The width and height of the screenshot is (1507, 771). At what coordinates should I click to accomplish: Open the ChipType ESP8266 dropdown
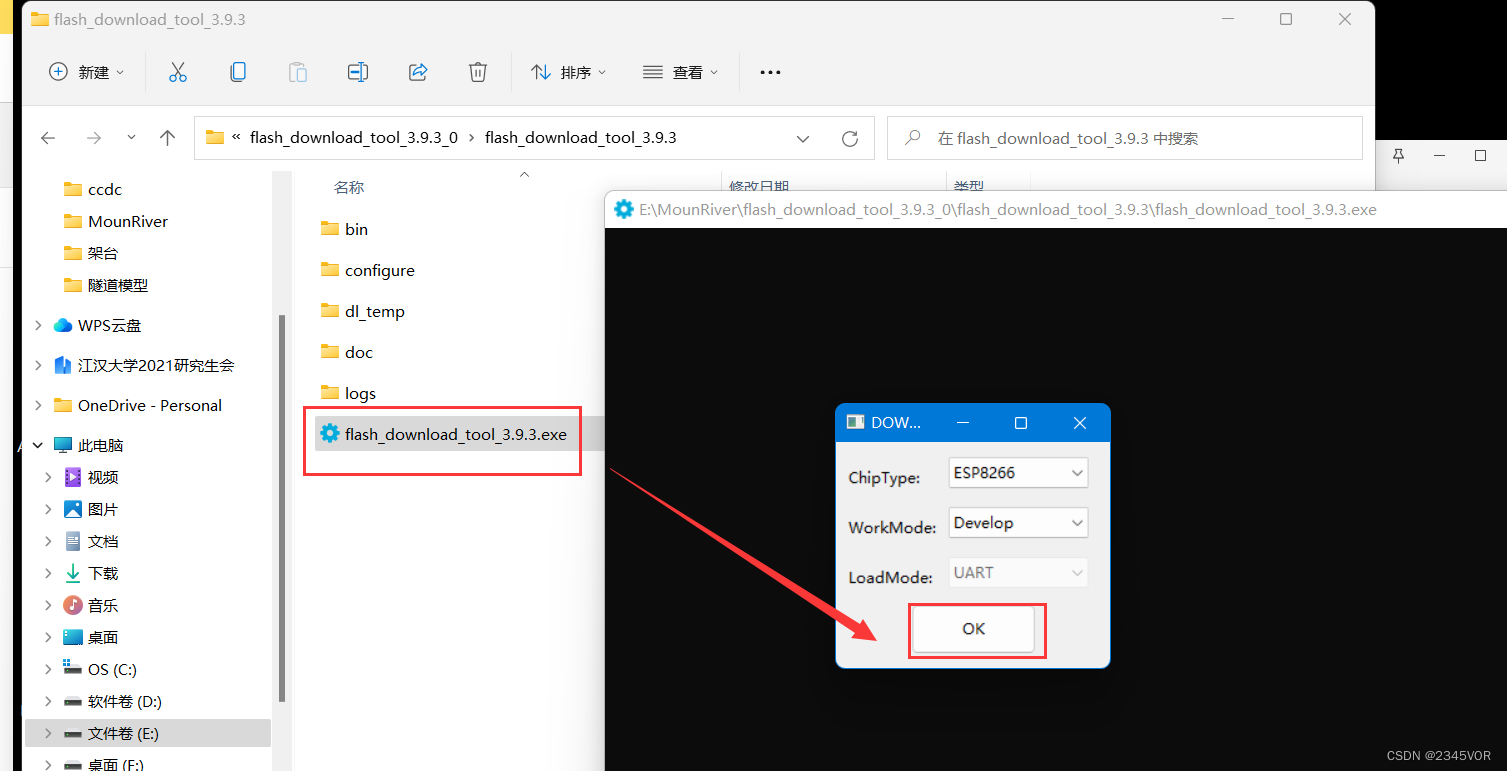(x=1018, y=472)
